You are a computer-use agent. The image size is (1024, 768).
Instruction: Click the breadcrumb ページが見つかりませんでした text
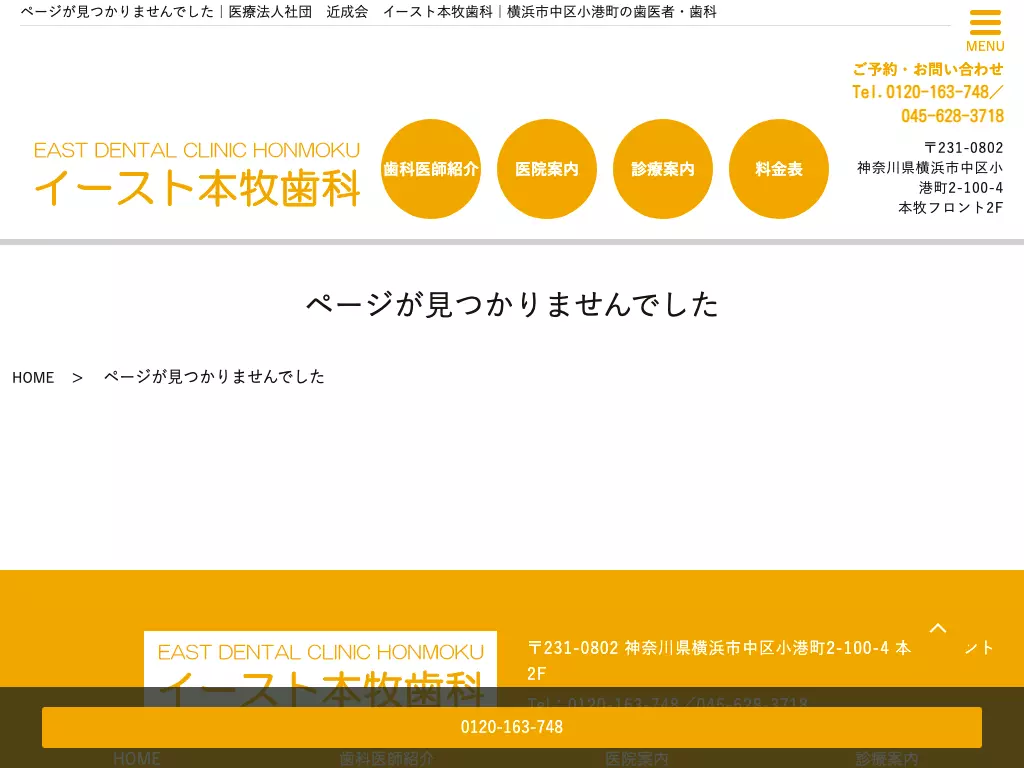pyautogui.click(x=214, y=377)
